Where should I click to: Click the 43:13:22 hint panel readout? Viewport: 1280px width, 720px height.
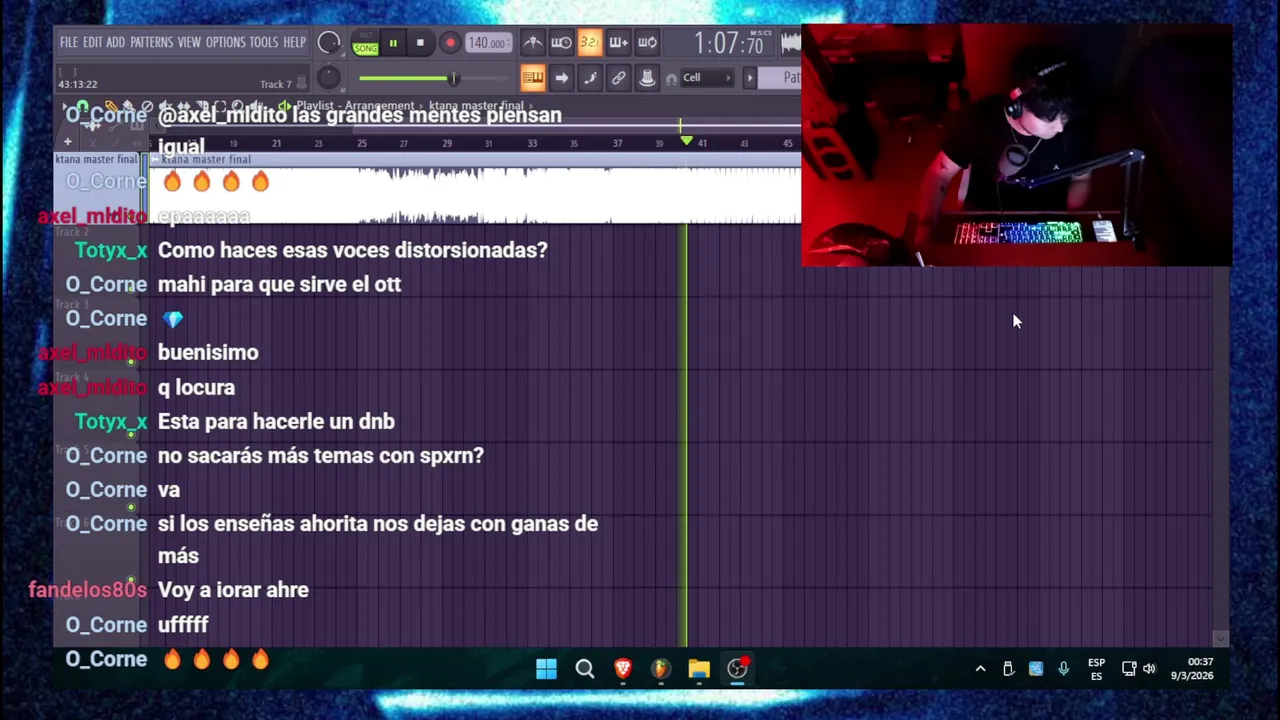point(78,85)
